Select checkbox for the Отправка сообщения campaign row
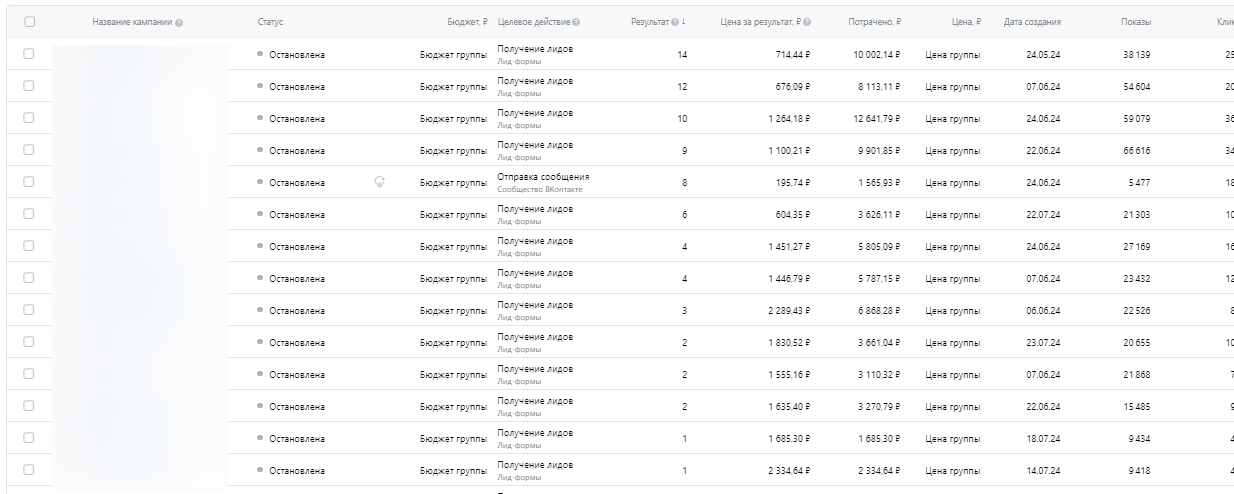Viewport: 1234px width, 494px height. coord(29,182)
